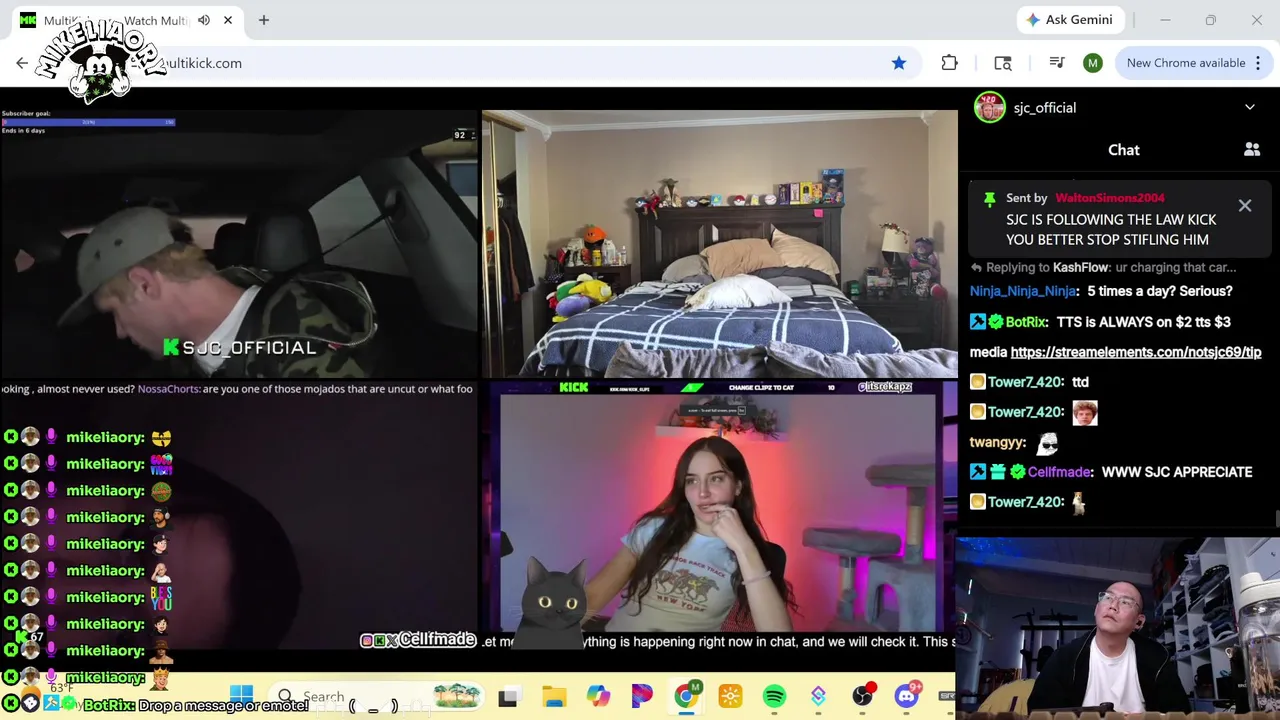Viewport: 1280px width, 720px height.
Task: Click the Ask Gemini button
Action: pyautogui.click(x=1069, y=20)
